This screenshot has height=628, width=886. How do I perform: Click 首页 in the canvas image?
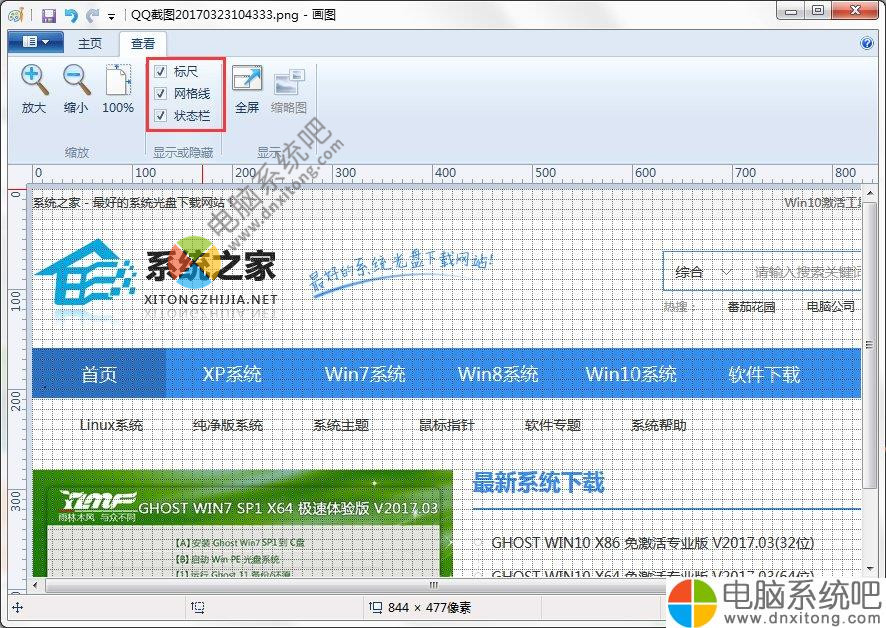(x=99, y=374)
